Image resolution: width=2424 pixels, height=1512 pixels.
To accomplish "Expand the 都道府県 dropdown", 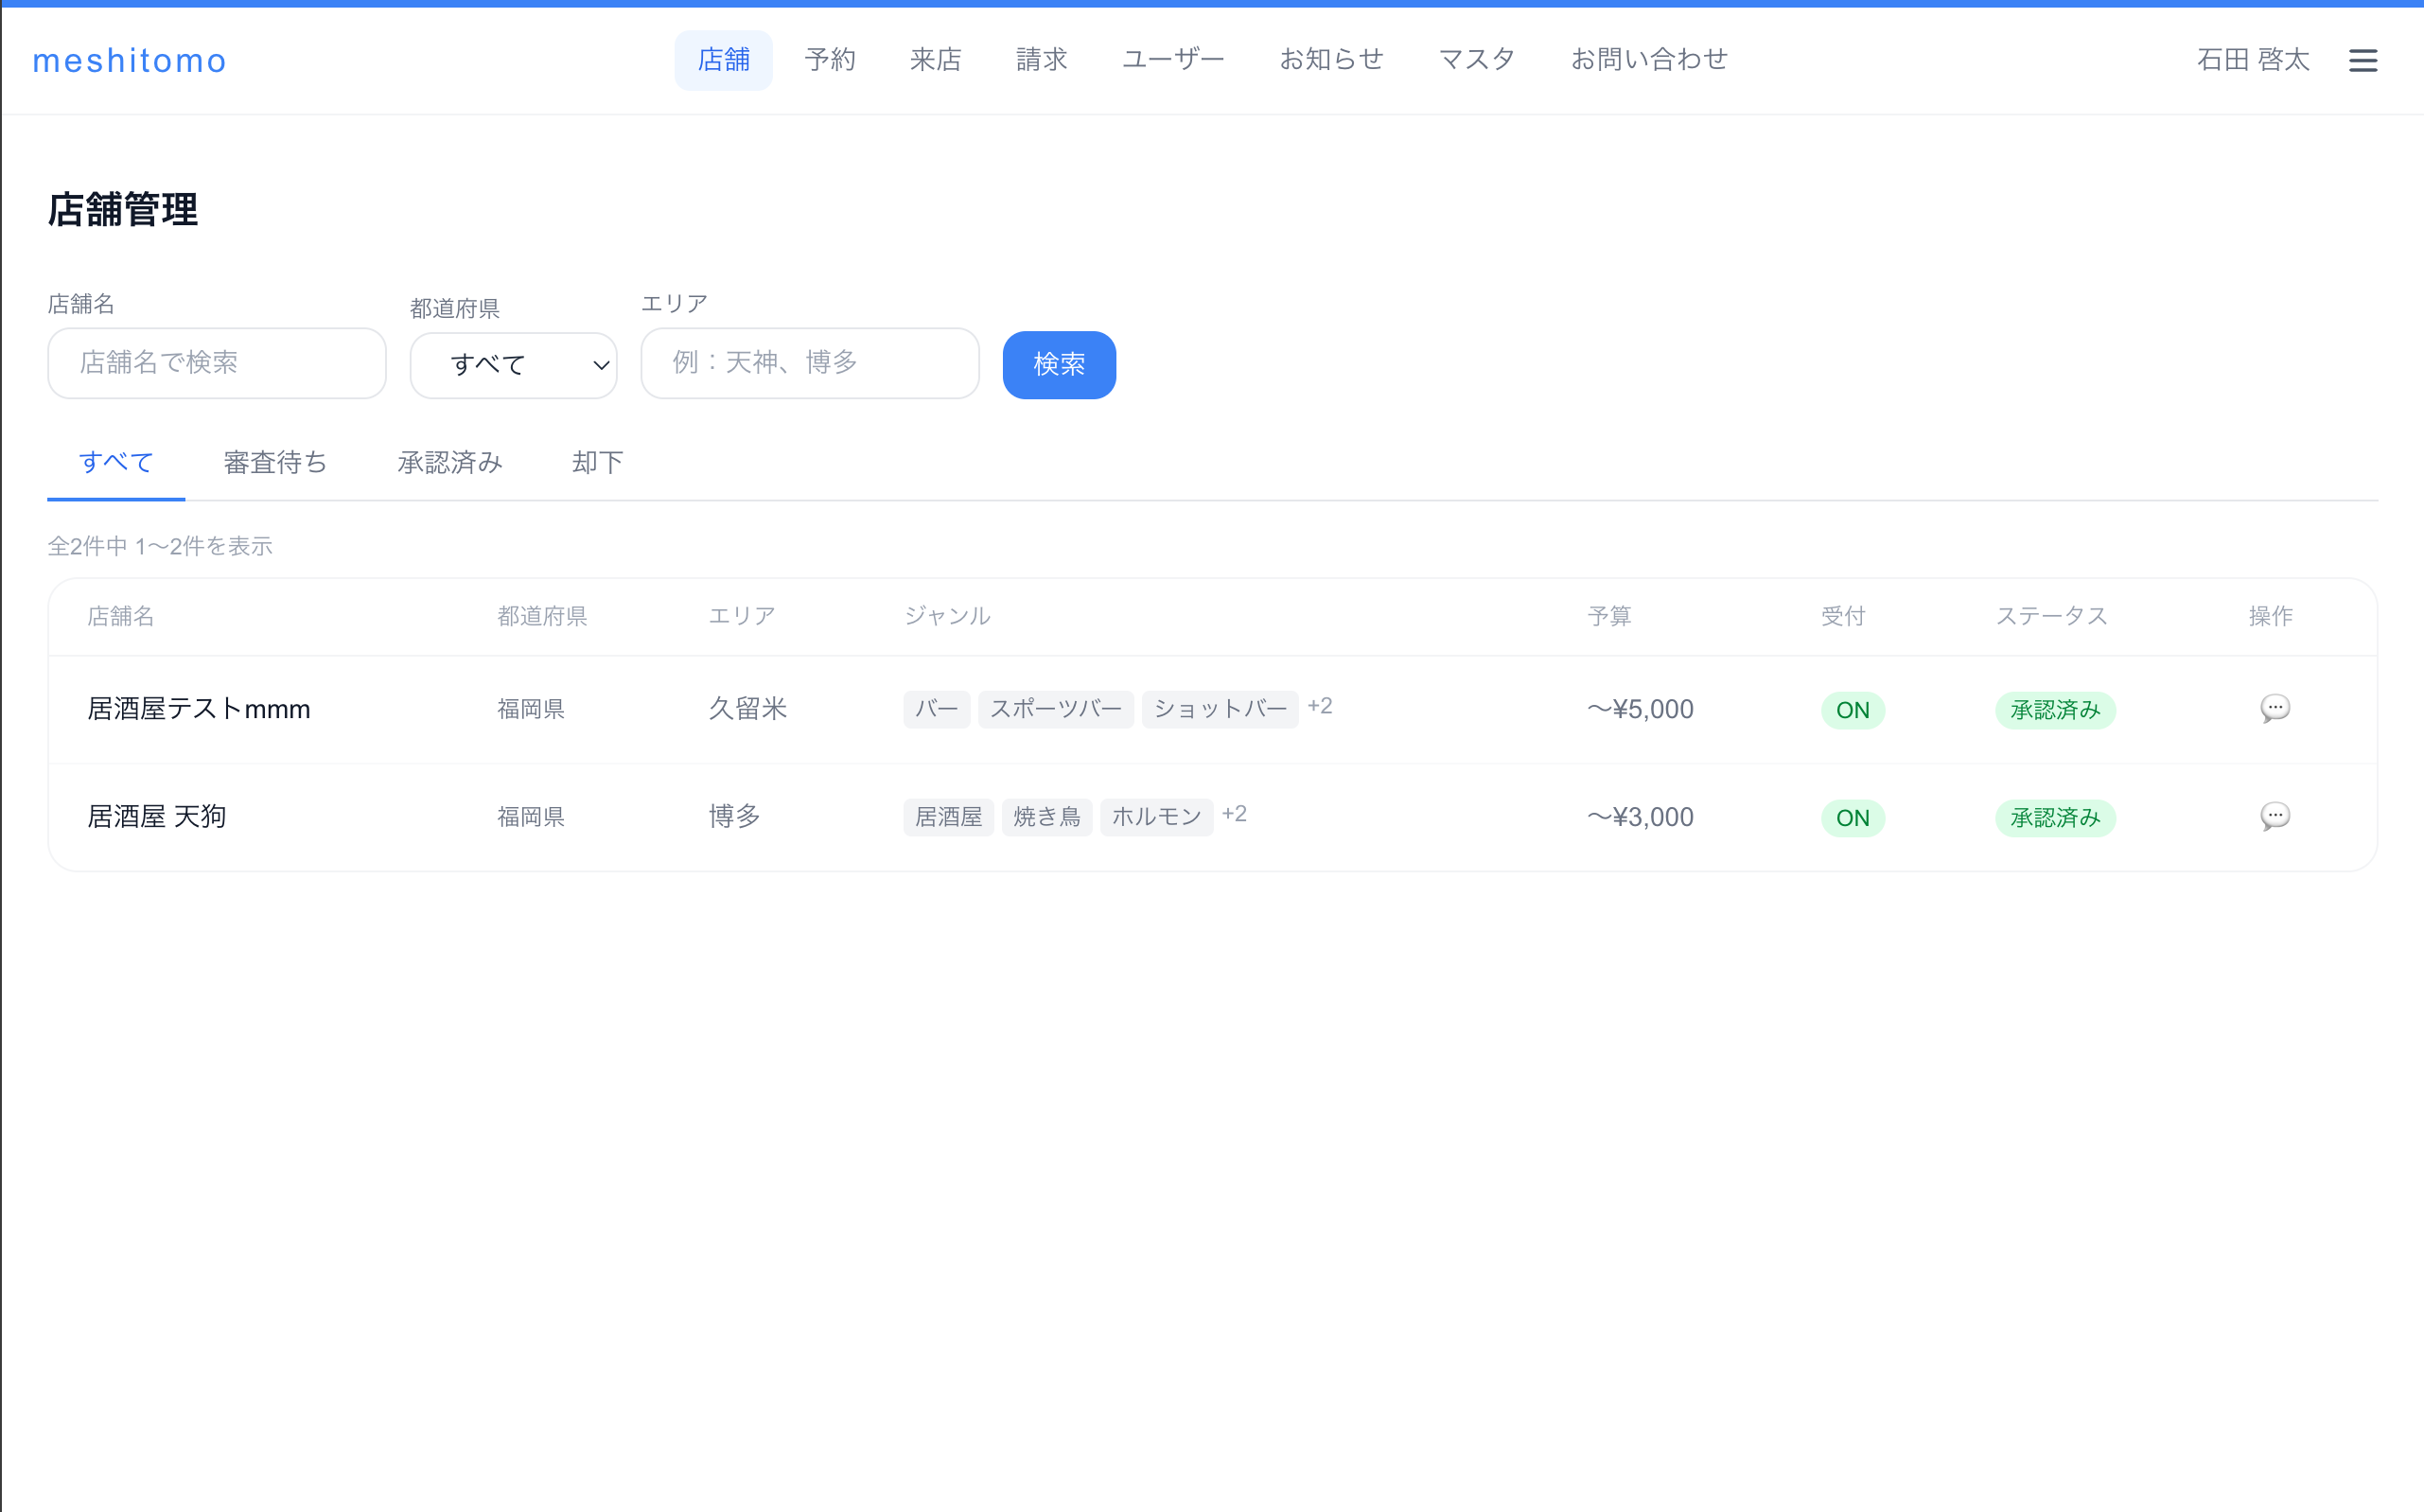I will coord(513,365).
